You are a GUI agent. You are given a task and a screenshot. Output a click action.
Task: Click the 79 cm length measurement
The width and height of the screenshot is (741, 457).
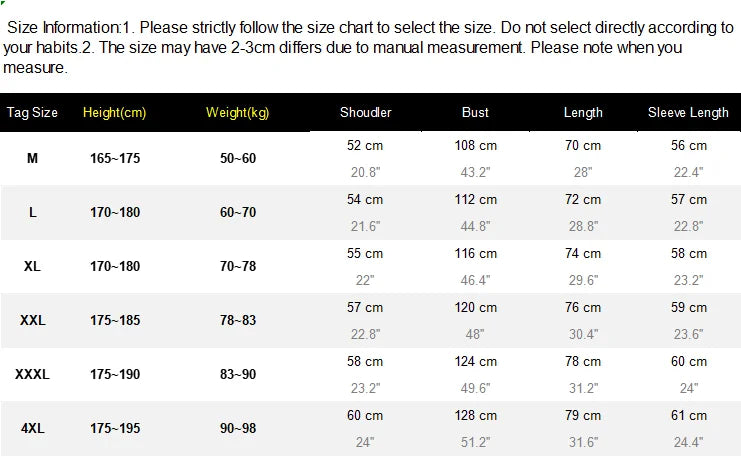point(583,415)
